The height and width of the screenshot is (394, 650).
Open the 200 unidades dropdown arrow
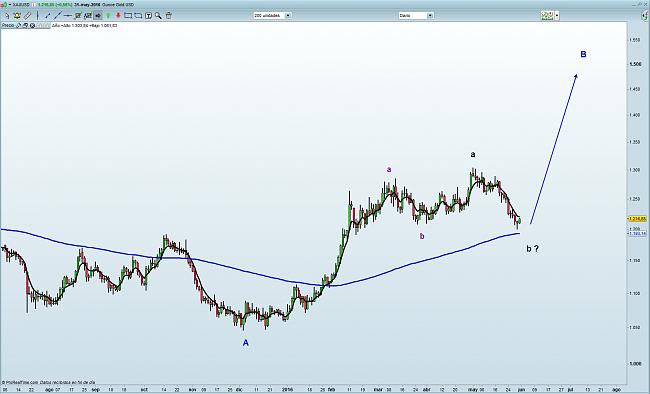tap(289, 15)
